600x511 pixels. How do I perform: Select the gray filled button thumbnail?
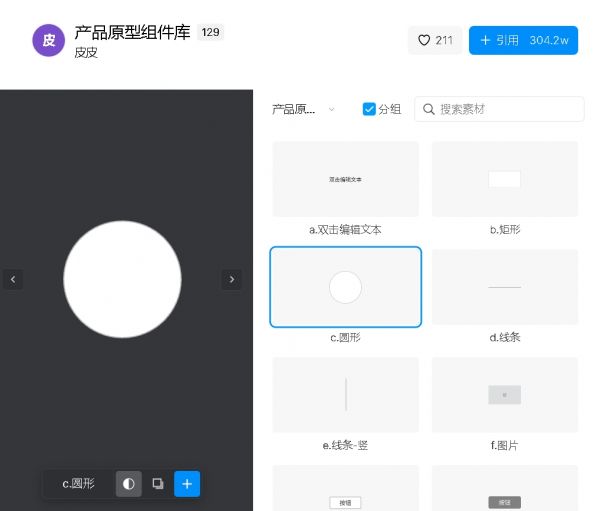point(505,488)
